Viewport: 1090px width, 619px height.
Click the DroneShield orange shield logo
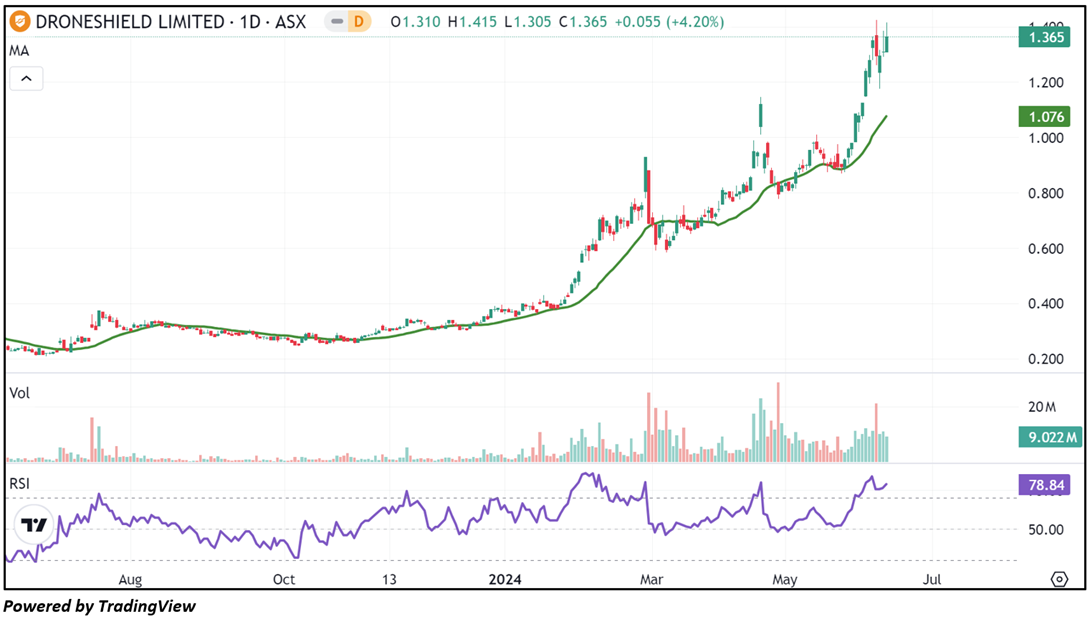(x=19, y=22)
